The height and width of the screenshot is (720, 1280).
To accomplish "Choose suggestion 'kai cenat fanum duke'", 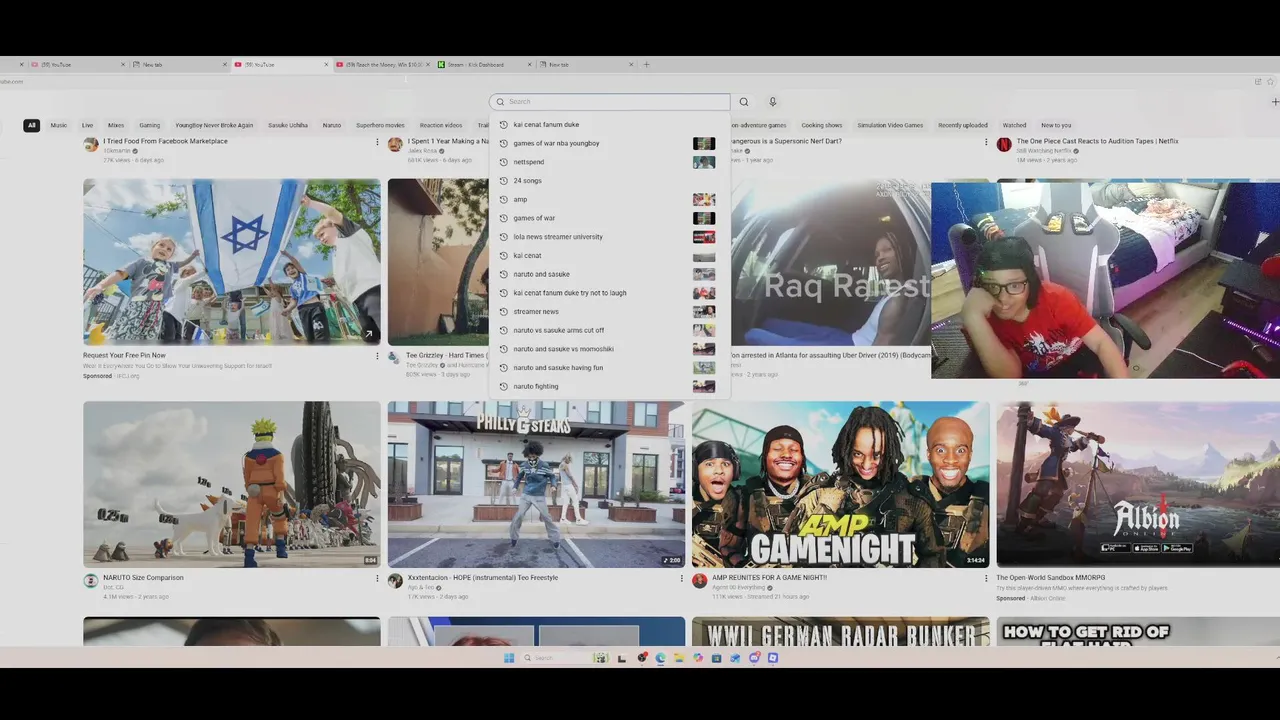I will click(x=609, y=125).
